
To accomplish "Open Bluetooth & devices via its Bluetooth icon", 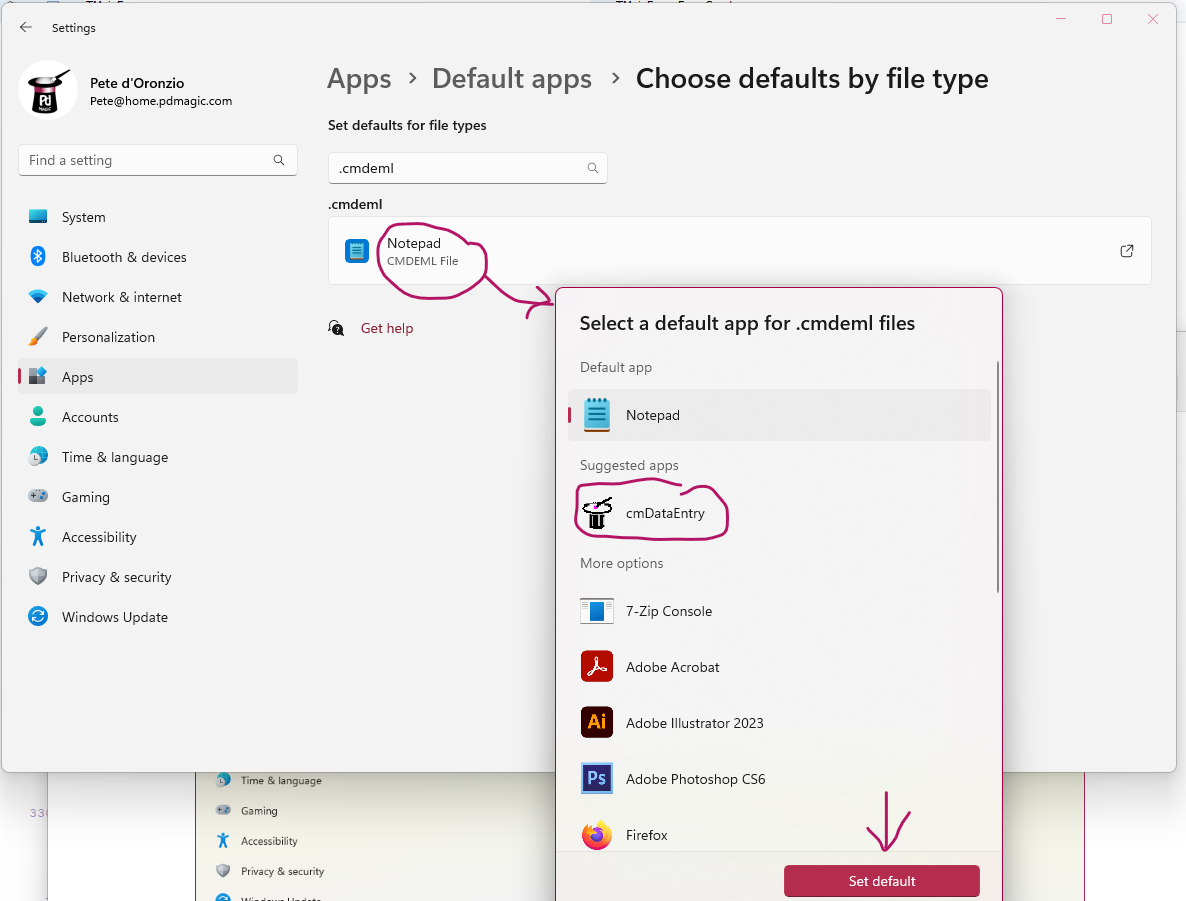I will coord(38,256).
